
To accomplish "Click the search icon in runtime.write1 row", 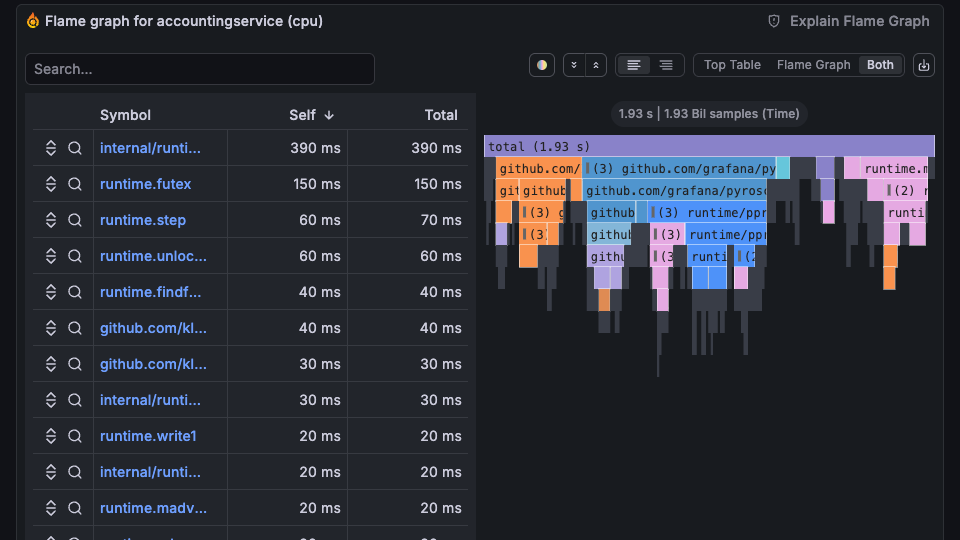I will tap(75, 436).
